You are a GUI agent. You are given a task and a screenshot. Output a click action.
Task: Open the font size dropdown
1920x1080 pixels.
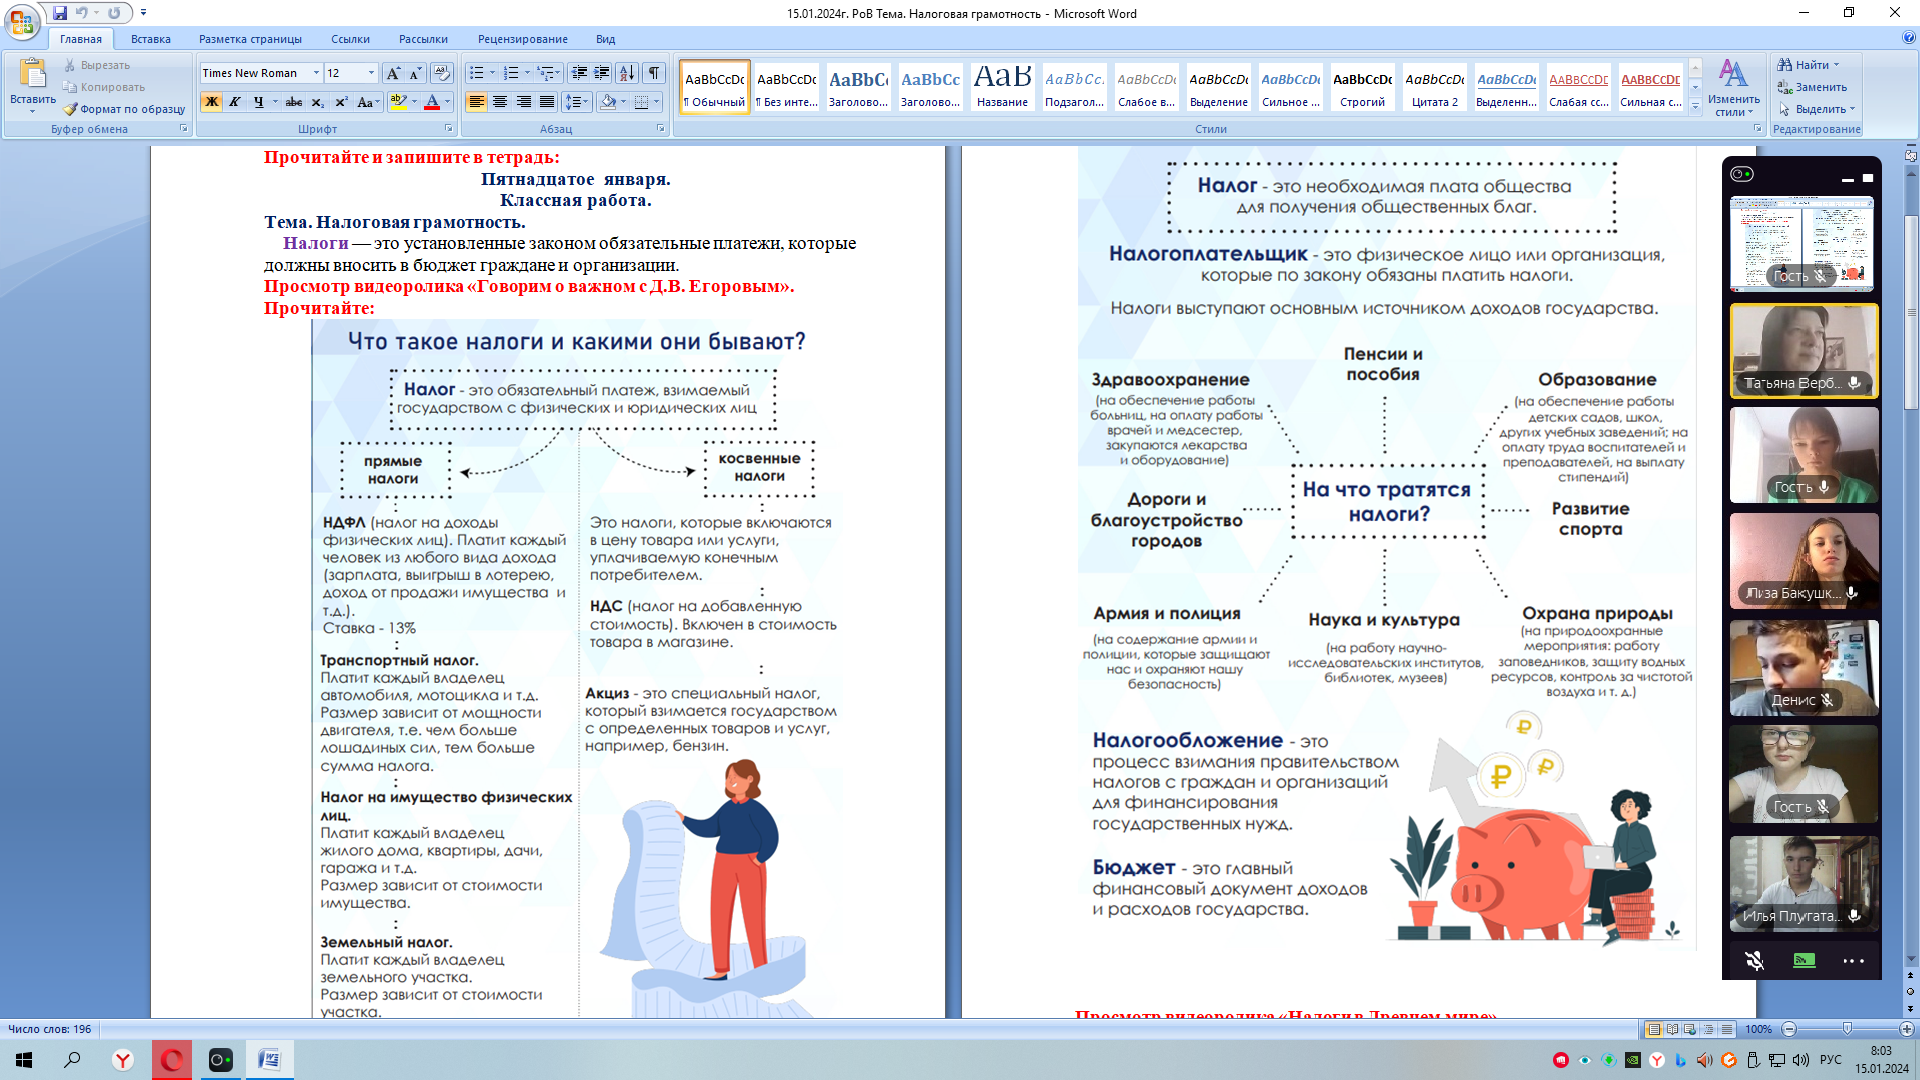371,73
